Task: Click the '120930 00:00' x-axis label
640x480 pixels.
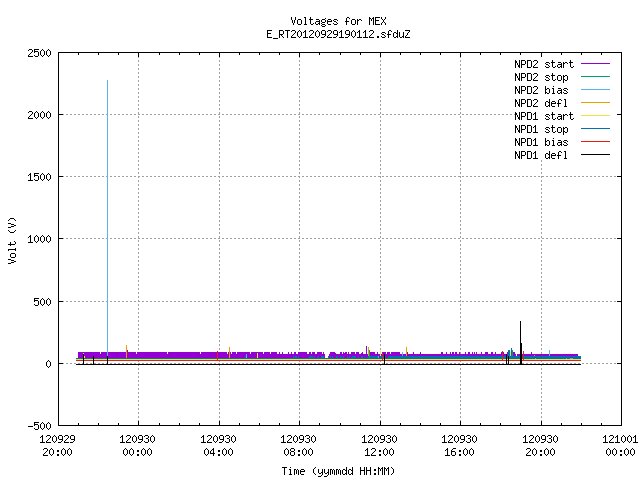Action: (138, 446)
